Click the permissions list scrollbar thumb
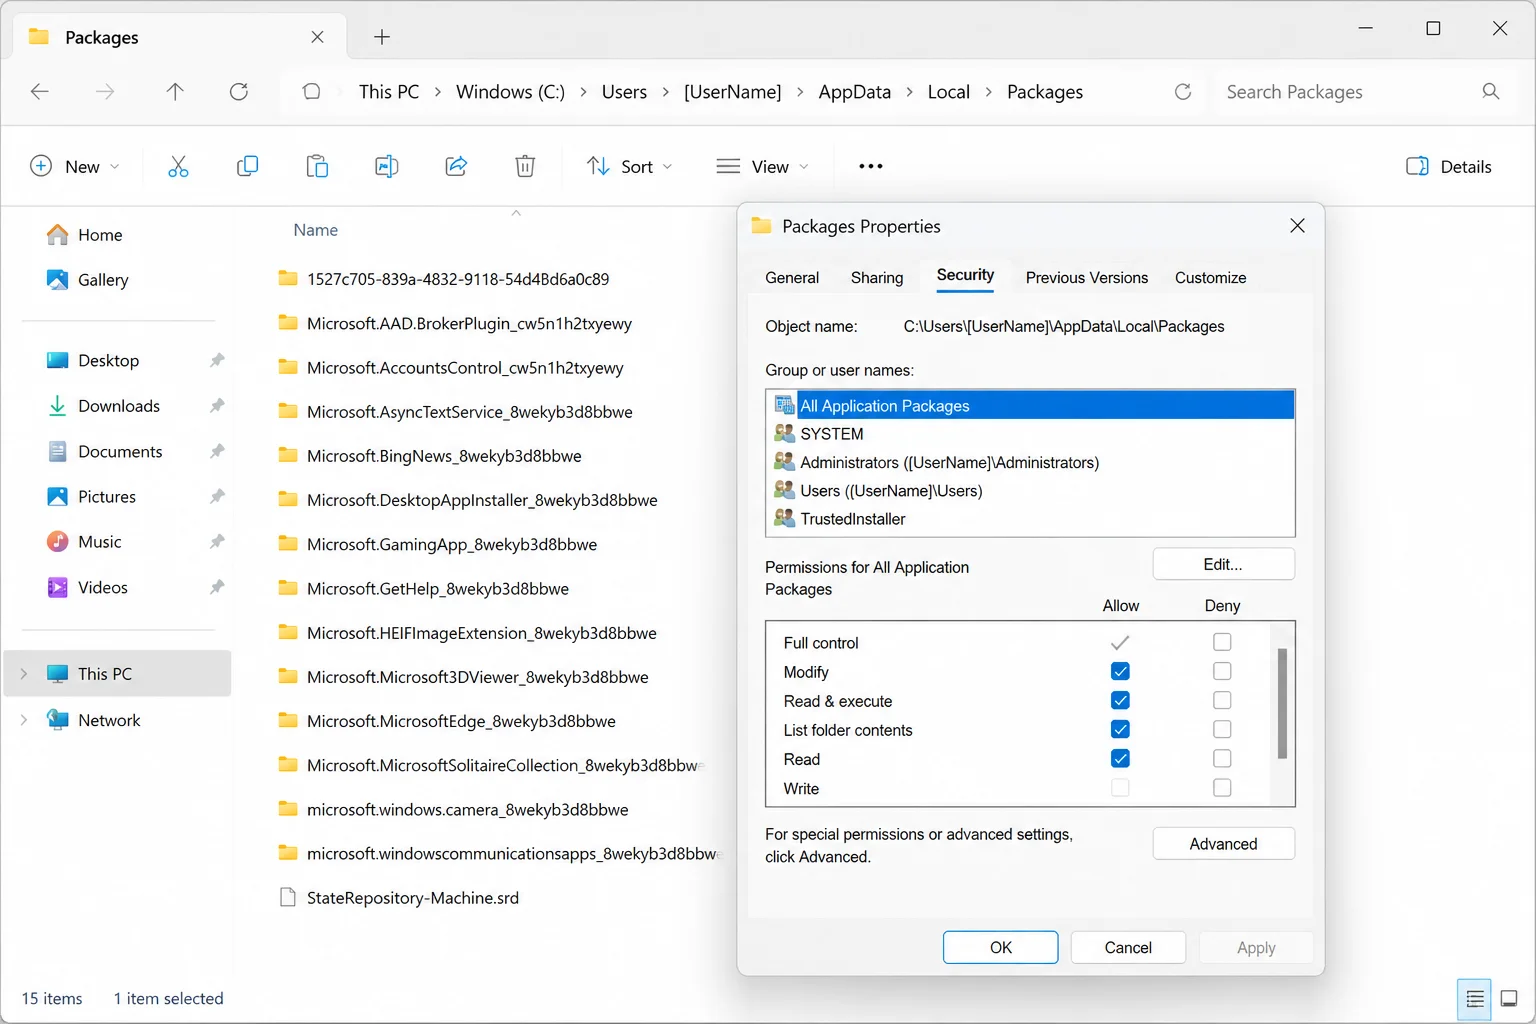Screen dimensions: 1536x1024 [x=1282, y=704]
